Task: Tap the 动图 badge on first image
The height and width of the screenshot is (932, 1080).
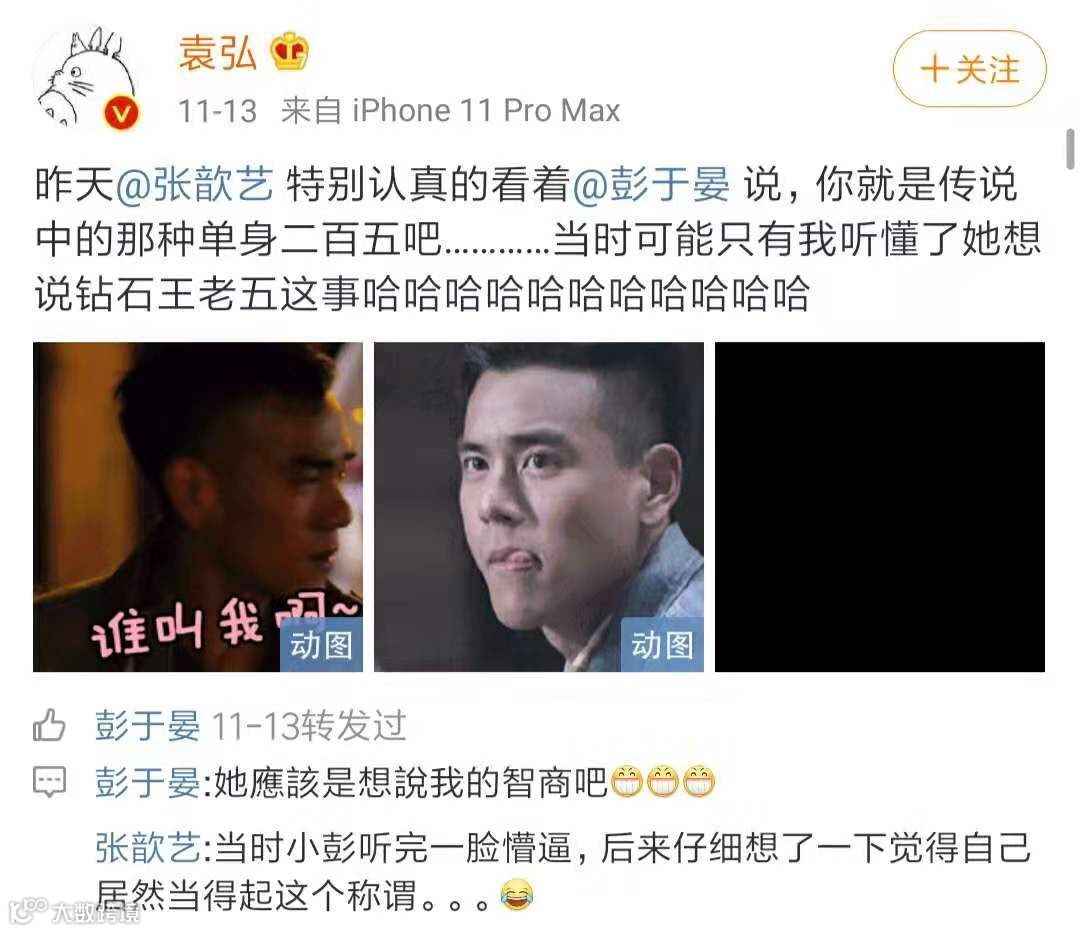Action: [x=321, y=645]
